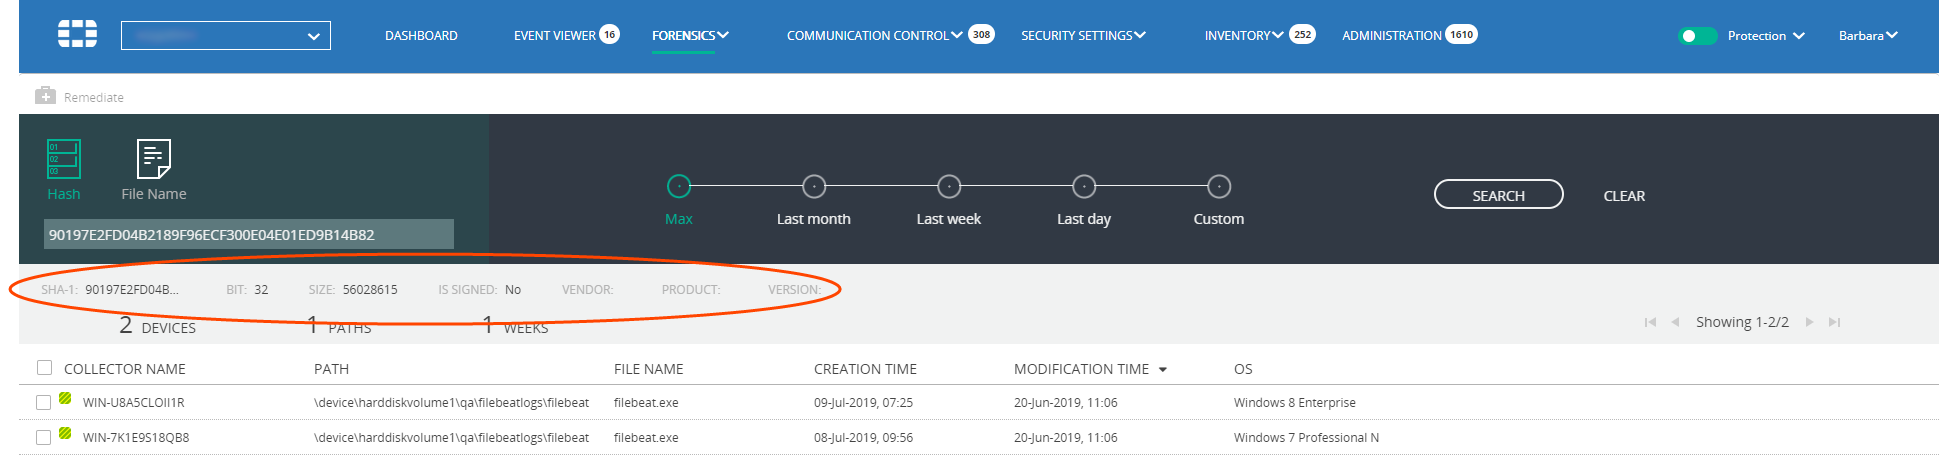1939x465 pixels.
Task: Go to the previous results page arrow
Action: pos(1675,322)
